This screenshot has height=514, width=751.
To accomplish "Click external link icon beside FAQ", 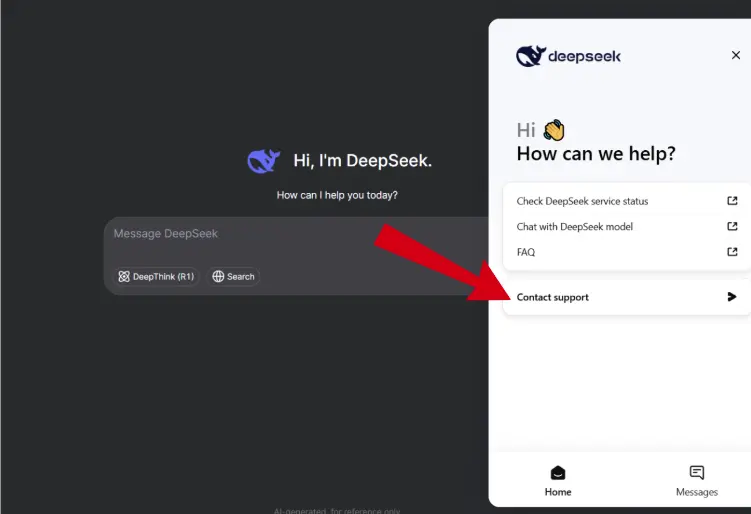I will [732, 251].
